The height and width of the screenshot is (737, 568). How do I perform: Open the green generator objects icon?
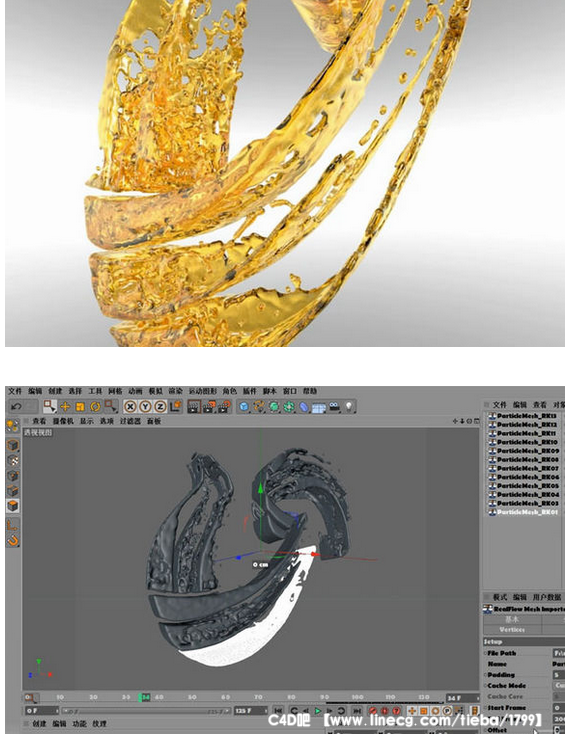pyautogui.click(x=274, y=407)
